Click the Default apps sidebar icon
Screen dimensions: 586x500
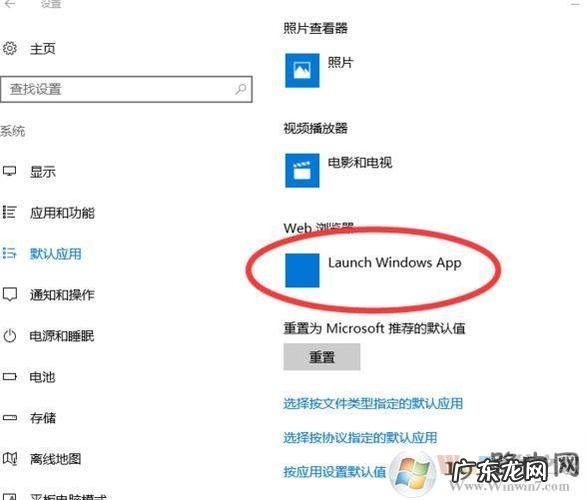(9, 253)
